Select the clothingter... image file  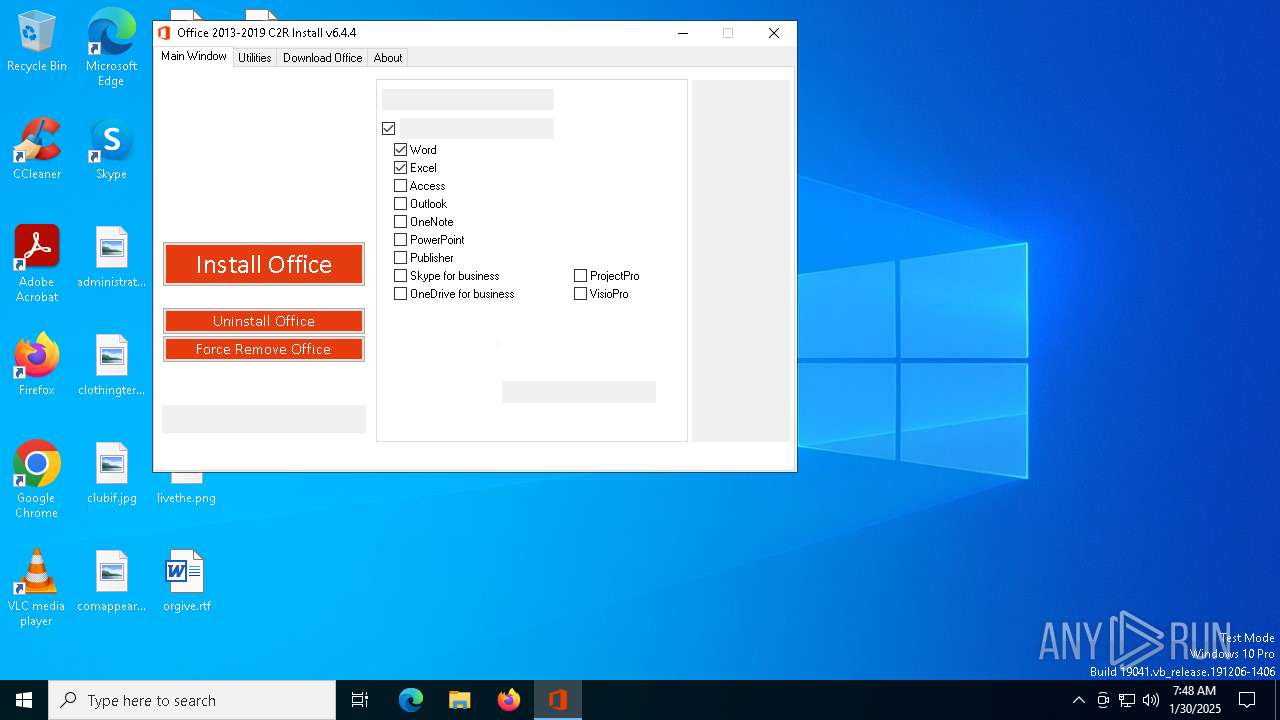pyautogui.click(x=111, y=365)
